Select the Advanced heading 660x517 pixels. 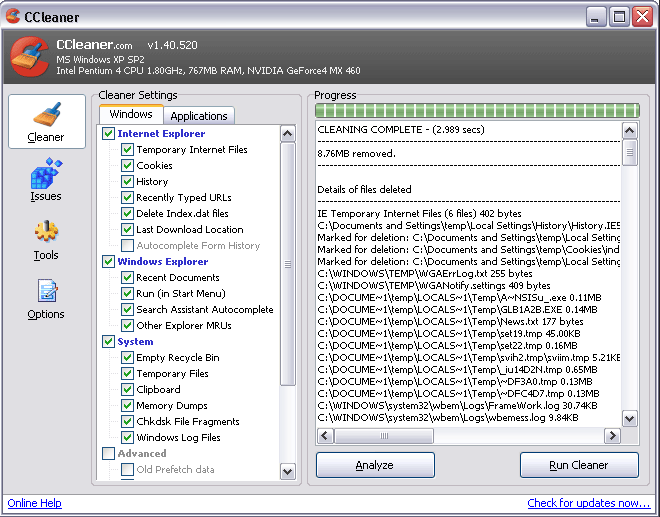pyautogui.click(x=142, y=453)
